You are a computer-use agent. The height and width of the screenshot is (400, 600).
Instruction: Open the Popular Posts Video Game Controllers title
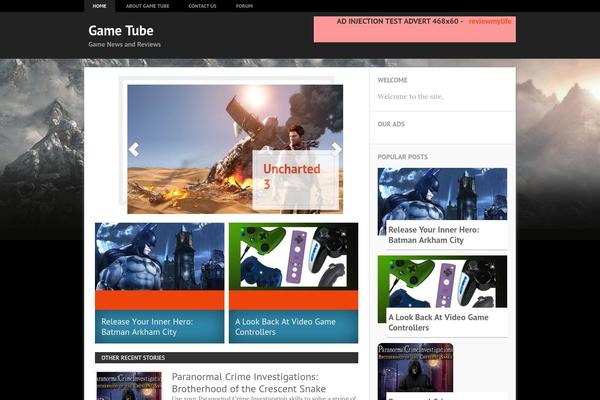438,322
